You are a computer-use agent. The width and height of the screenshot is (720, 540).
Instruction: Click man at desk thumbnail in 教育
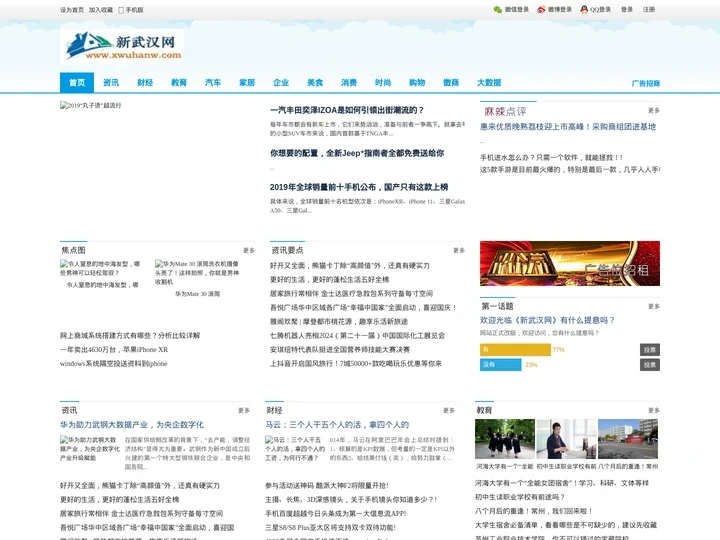click(567, 439)
